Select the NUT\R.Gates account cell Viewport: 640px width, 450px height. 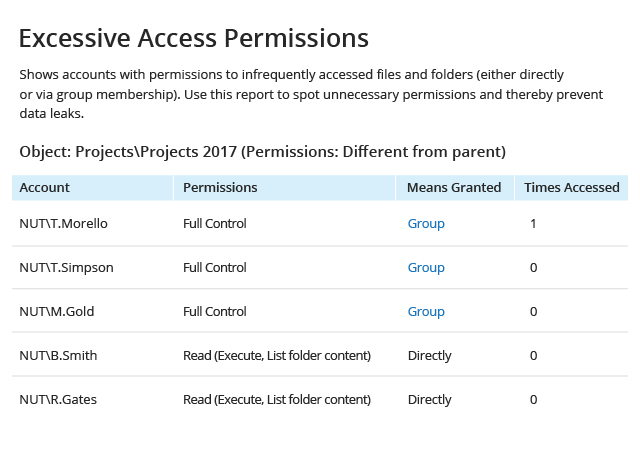tap(58, 399)
